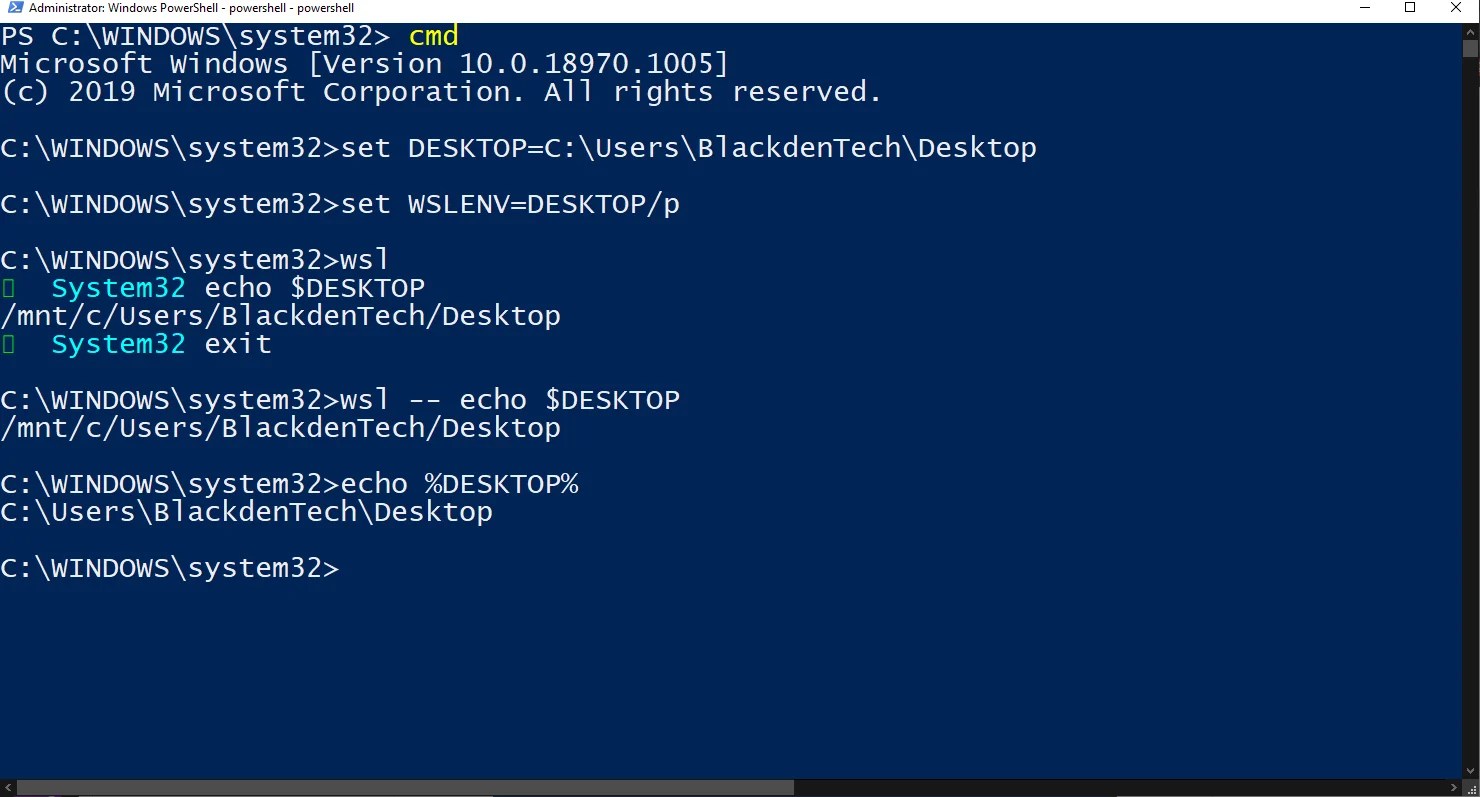Screen dimensions: 1480x797
Task: Click the 'echo %DESKTOP%' command text
Action: [460, 483]
